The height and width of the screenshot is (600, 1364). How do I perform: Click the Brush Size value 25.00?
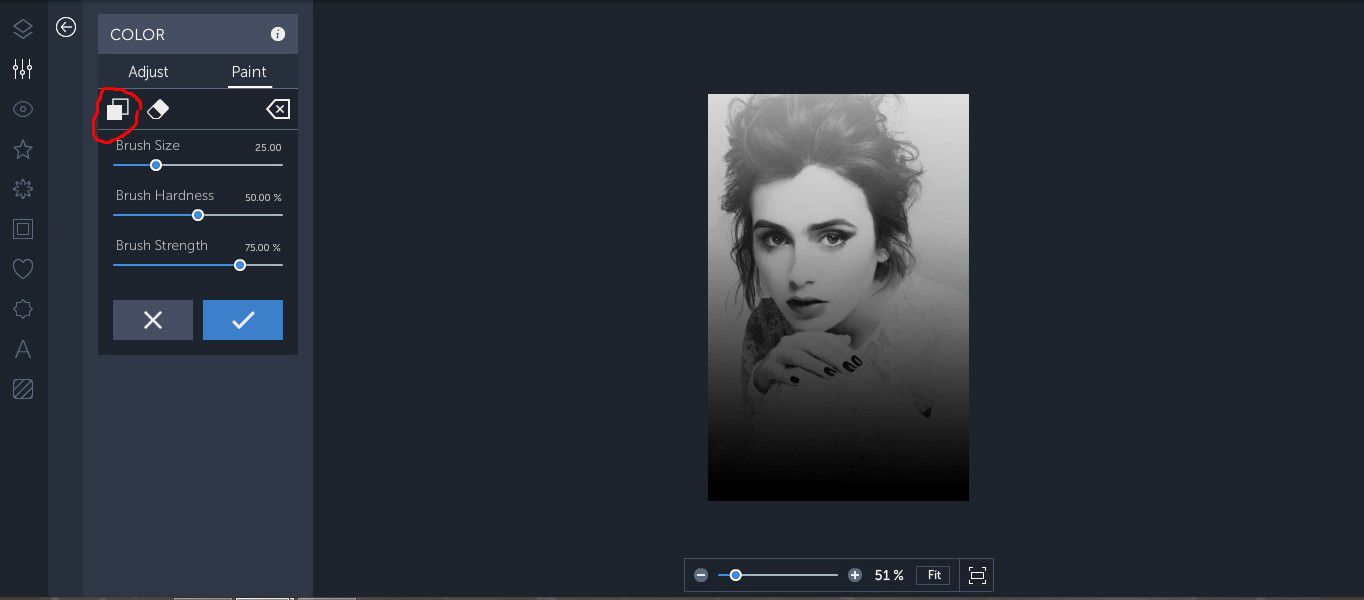(268, 148)
